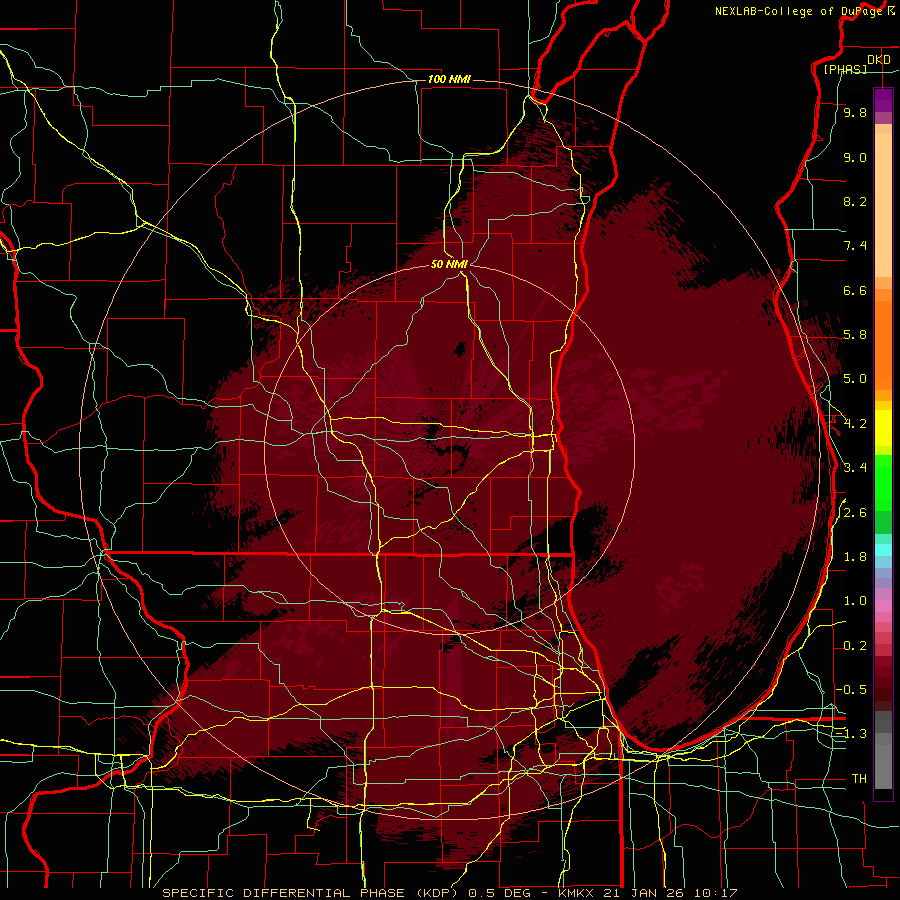Click the 9.0 scale value label
The height and width of the screenshot is (900, 900).
click(x=855, y=157)
